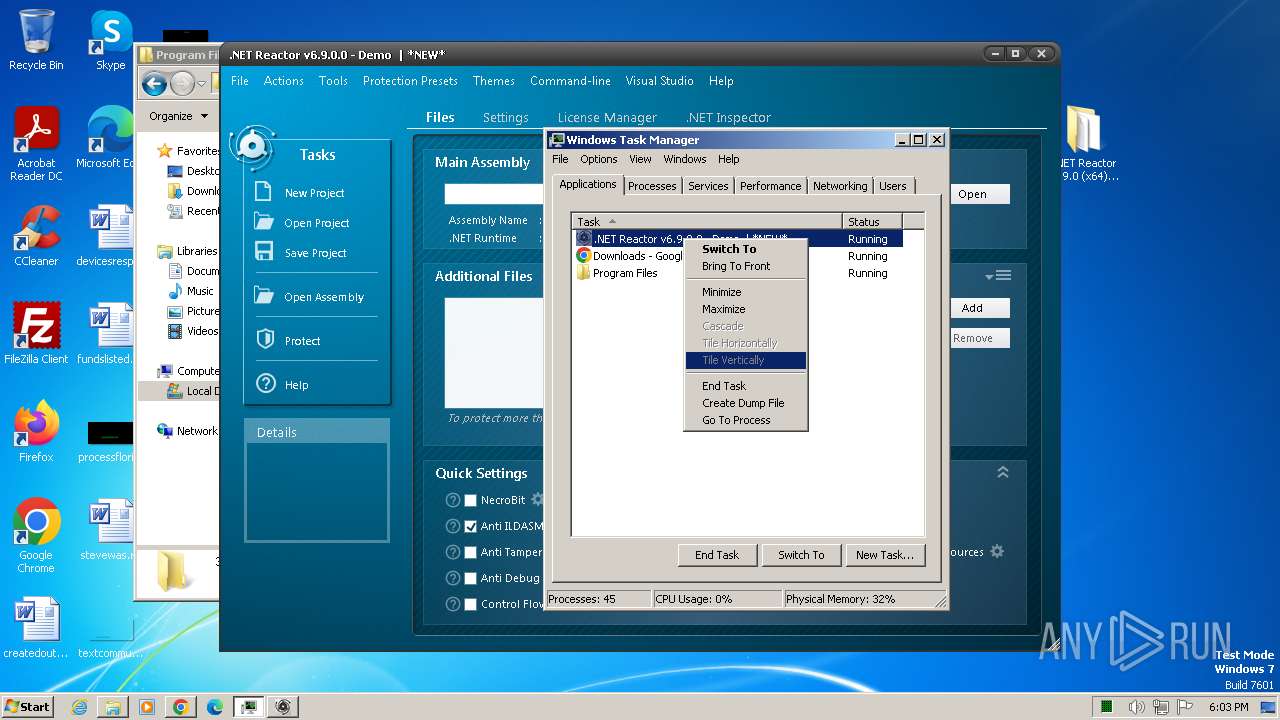1280x720 pixels.
Task: Open the Additional Files options menu icon
Action: click(x=998, y=276)
